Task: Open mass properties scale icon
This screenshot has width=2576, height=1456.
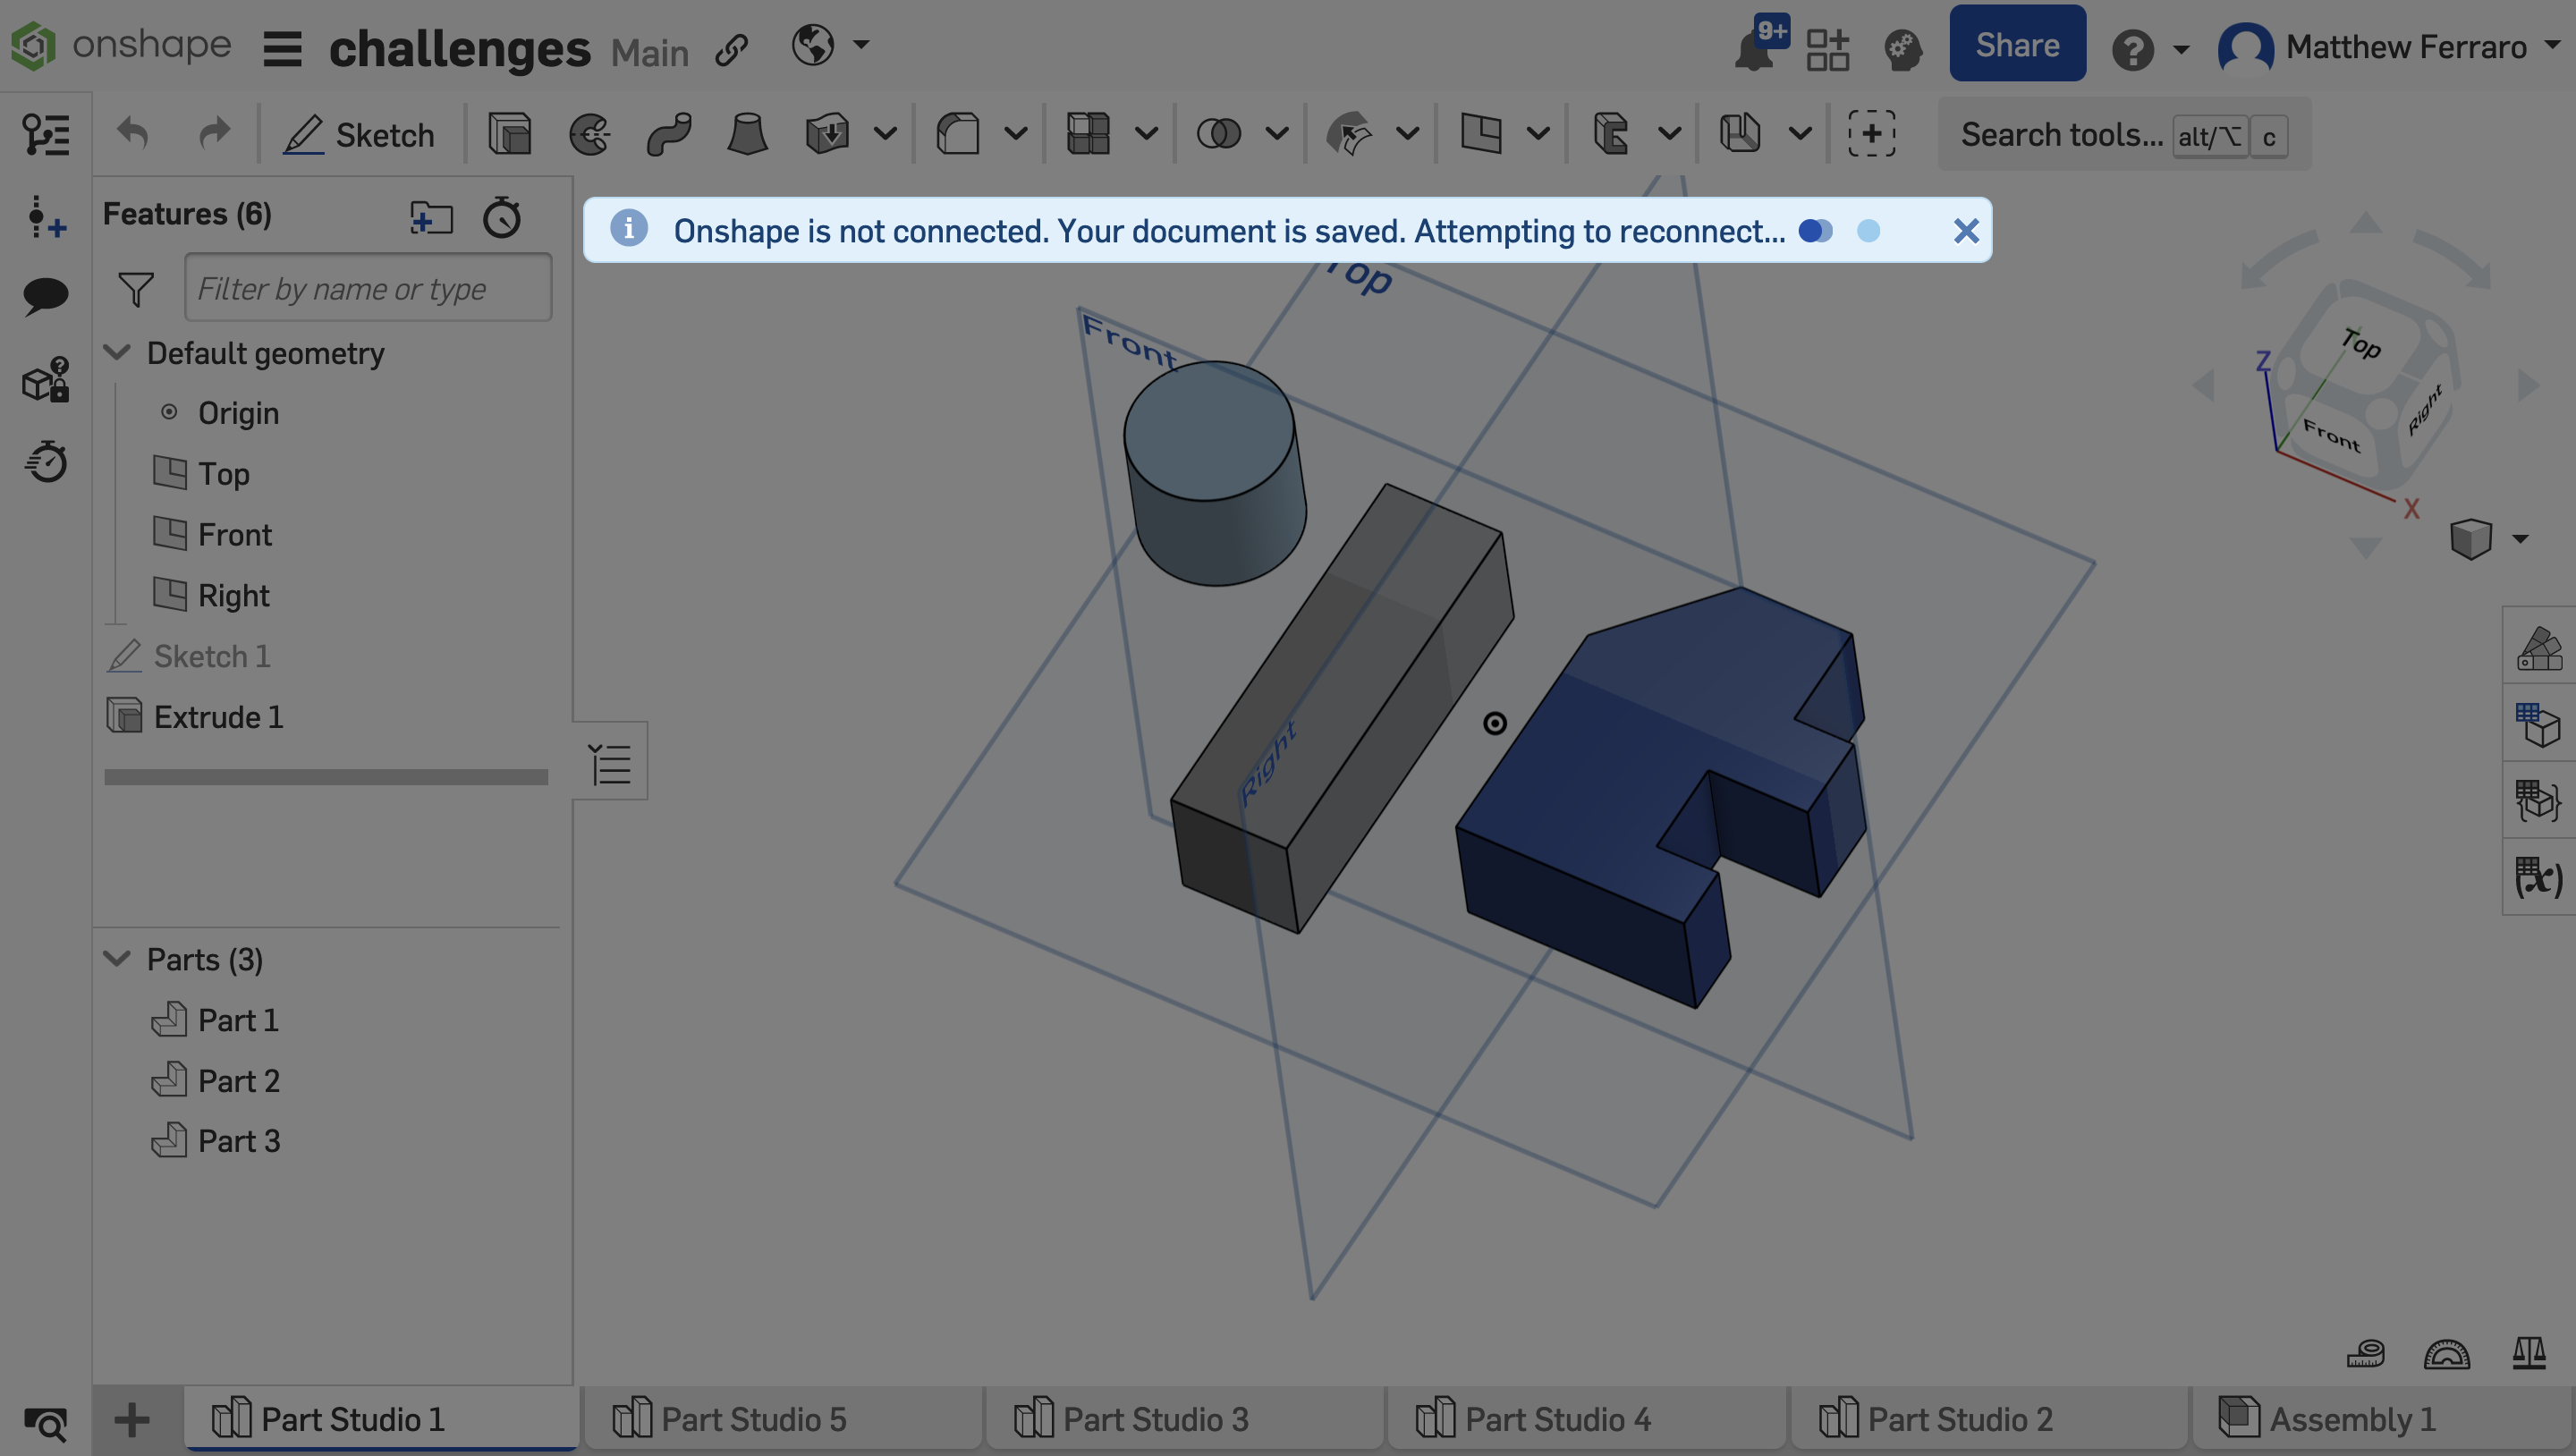Action: (2529, 1353)
